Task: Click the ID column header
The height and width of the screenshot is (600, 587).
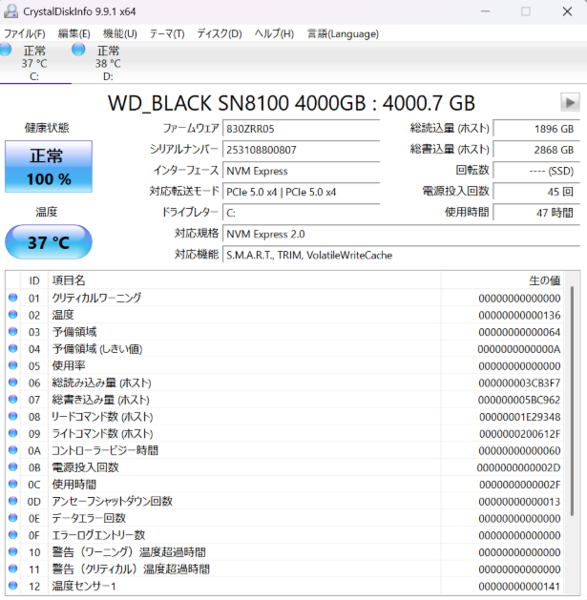Action: [x=34, y=280]
